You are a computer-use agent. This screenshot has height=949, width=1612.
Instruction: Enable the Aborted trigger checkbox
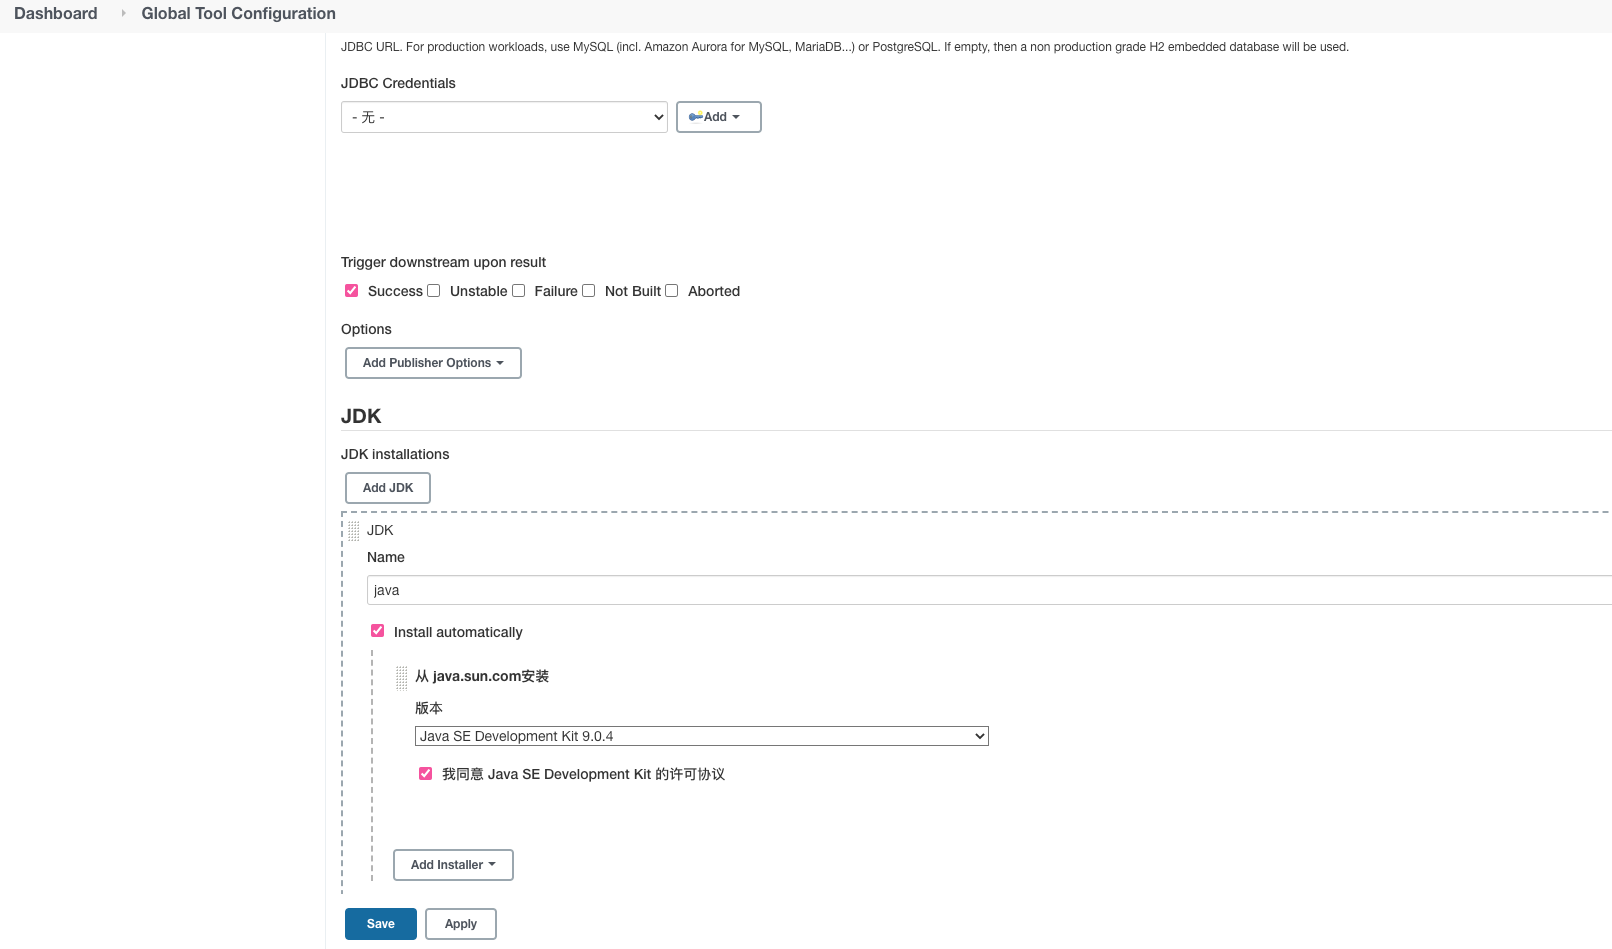tap(671, 291)
